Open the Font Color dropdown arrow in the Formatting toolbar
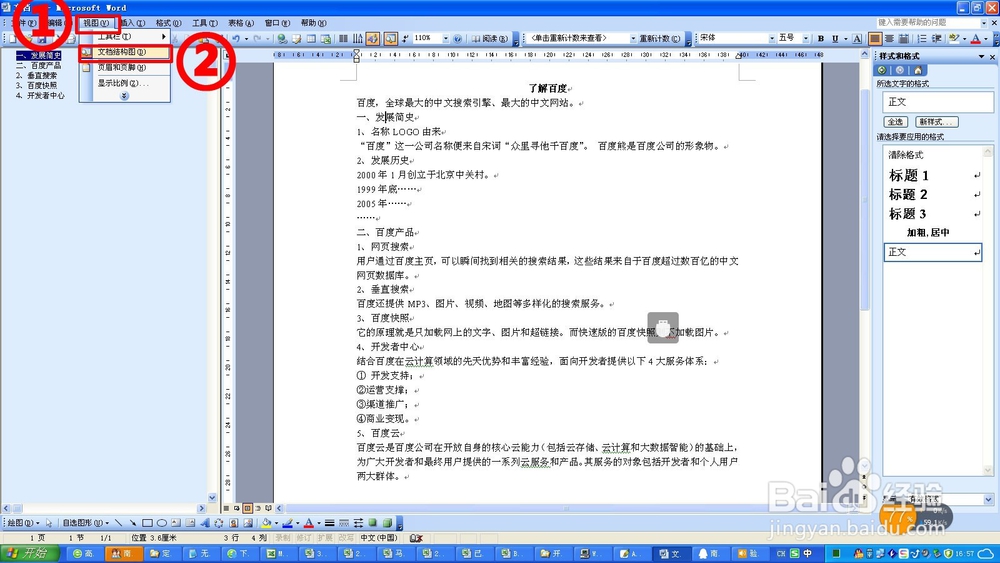 (986, 38)
